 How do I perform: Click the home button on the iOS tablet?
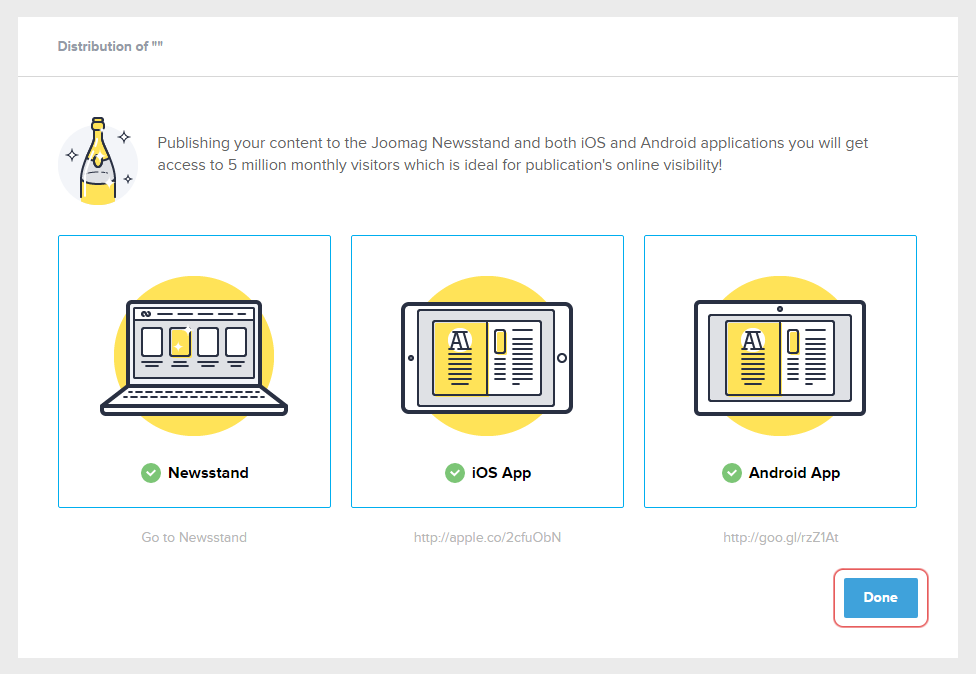(x=561, y=357)
